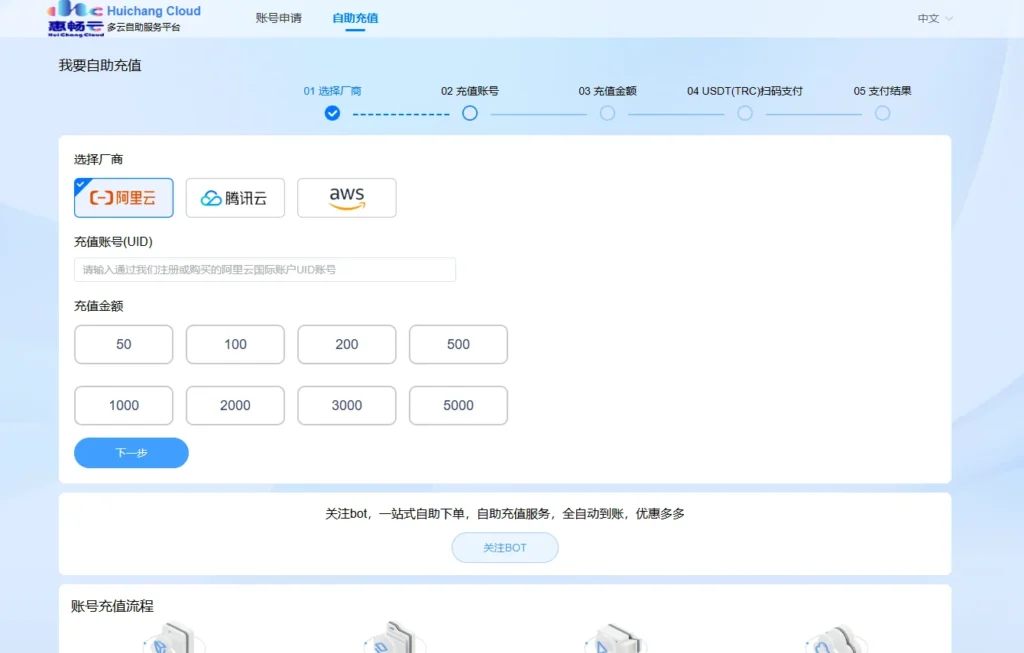This screenshot has height=653, width=1024.
Task: Open the 账号申请 tab
Action: point(279,18)
